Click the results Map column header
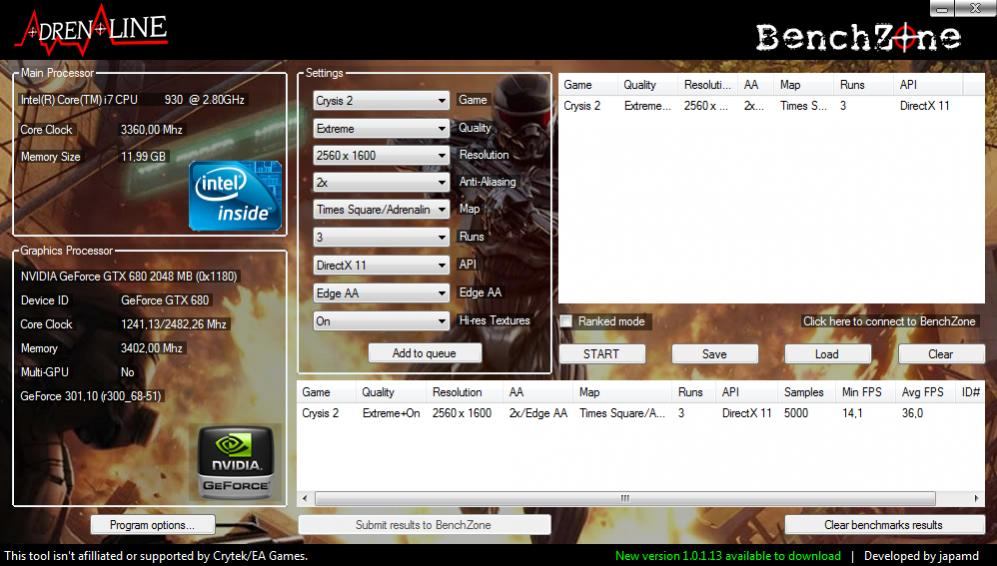This screenshot has width=997, height=566. click(622, 392)
